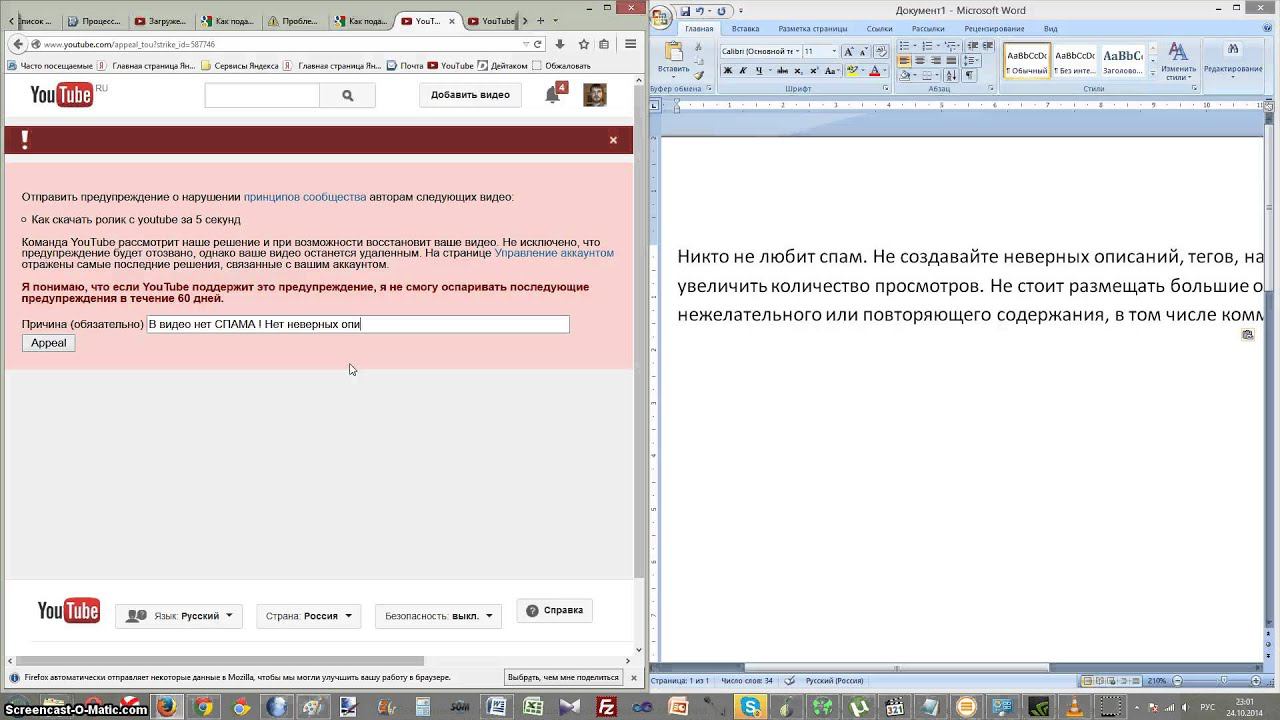Image resolution: width=1280 pixels, height=720 pixels.
Task: Apply strikethrough formatting in Word
Action: point(782,70)
